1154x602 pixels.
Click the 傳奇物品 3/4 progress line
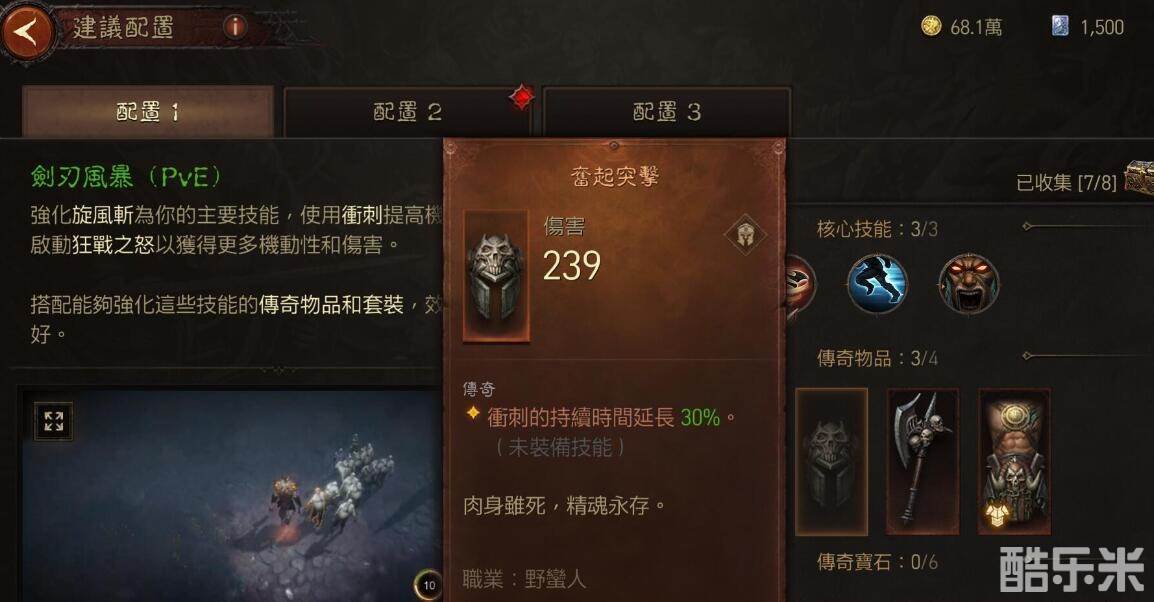1088,356
